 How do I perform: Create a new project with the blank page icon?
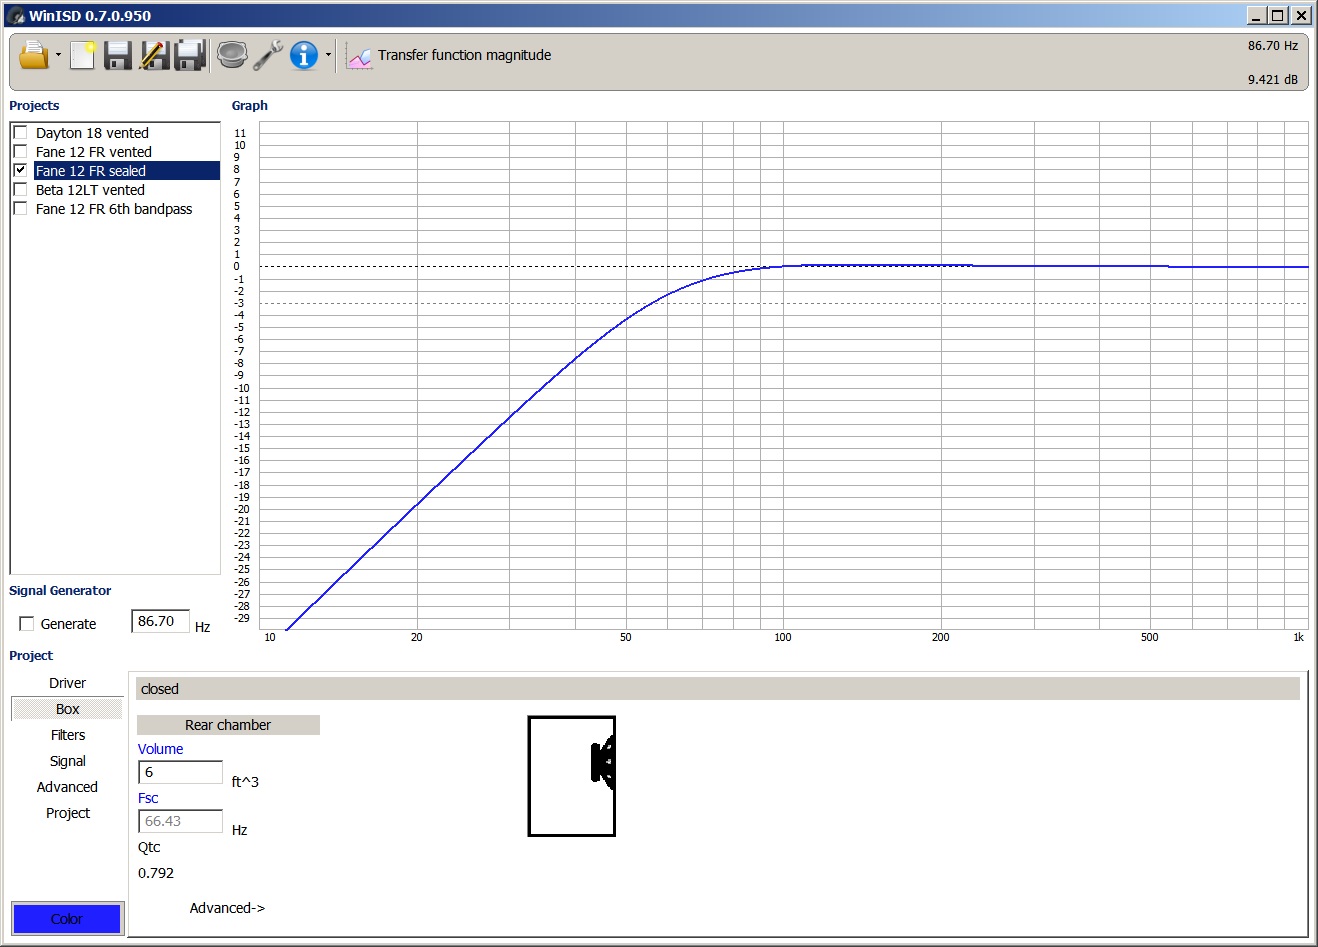tap(83, 55)
